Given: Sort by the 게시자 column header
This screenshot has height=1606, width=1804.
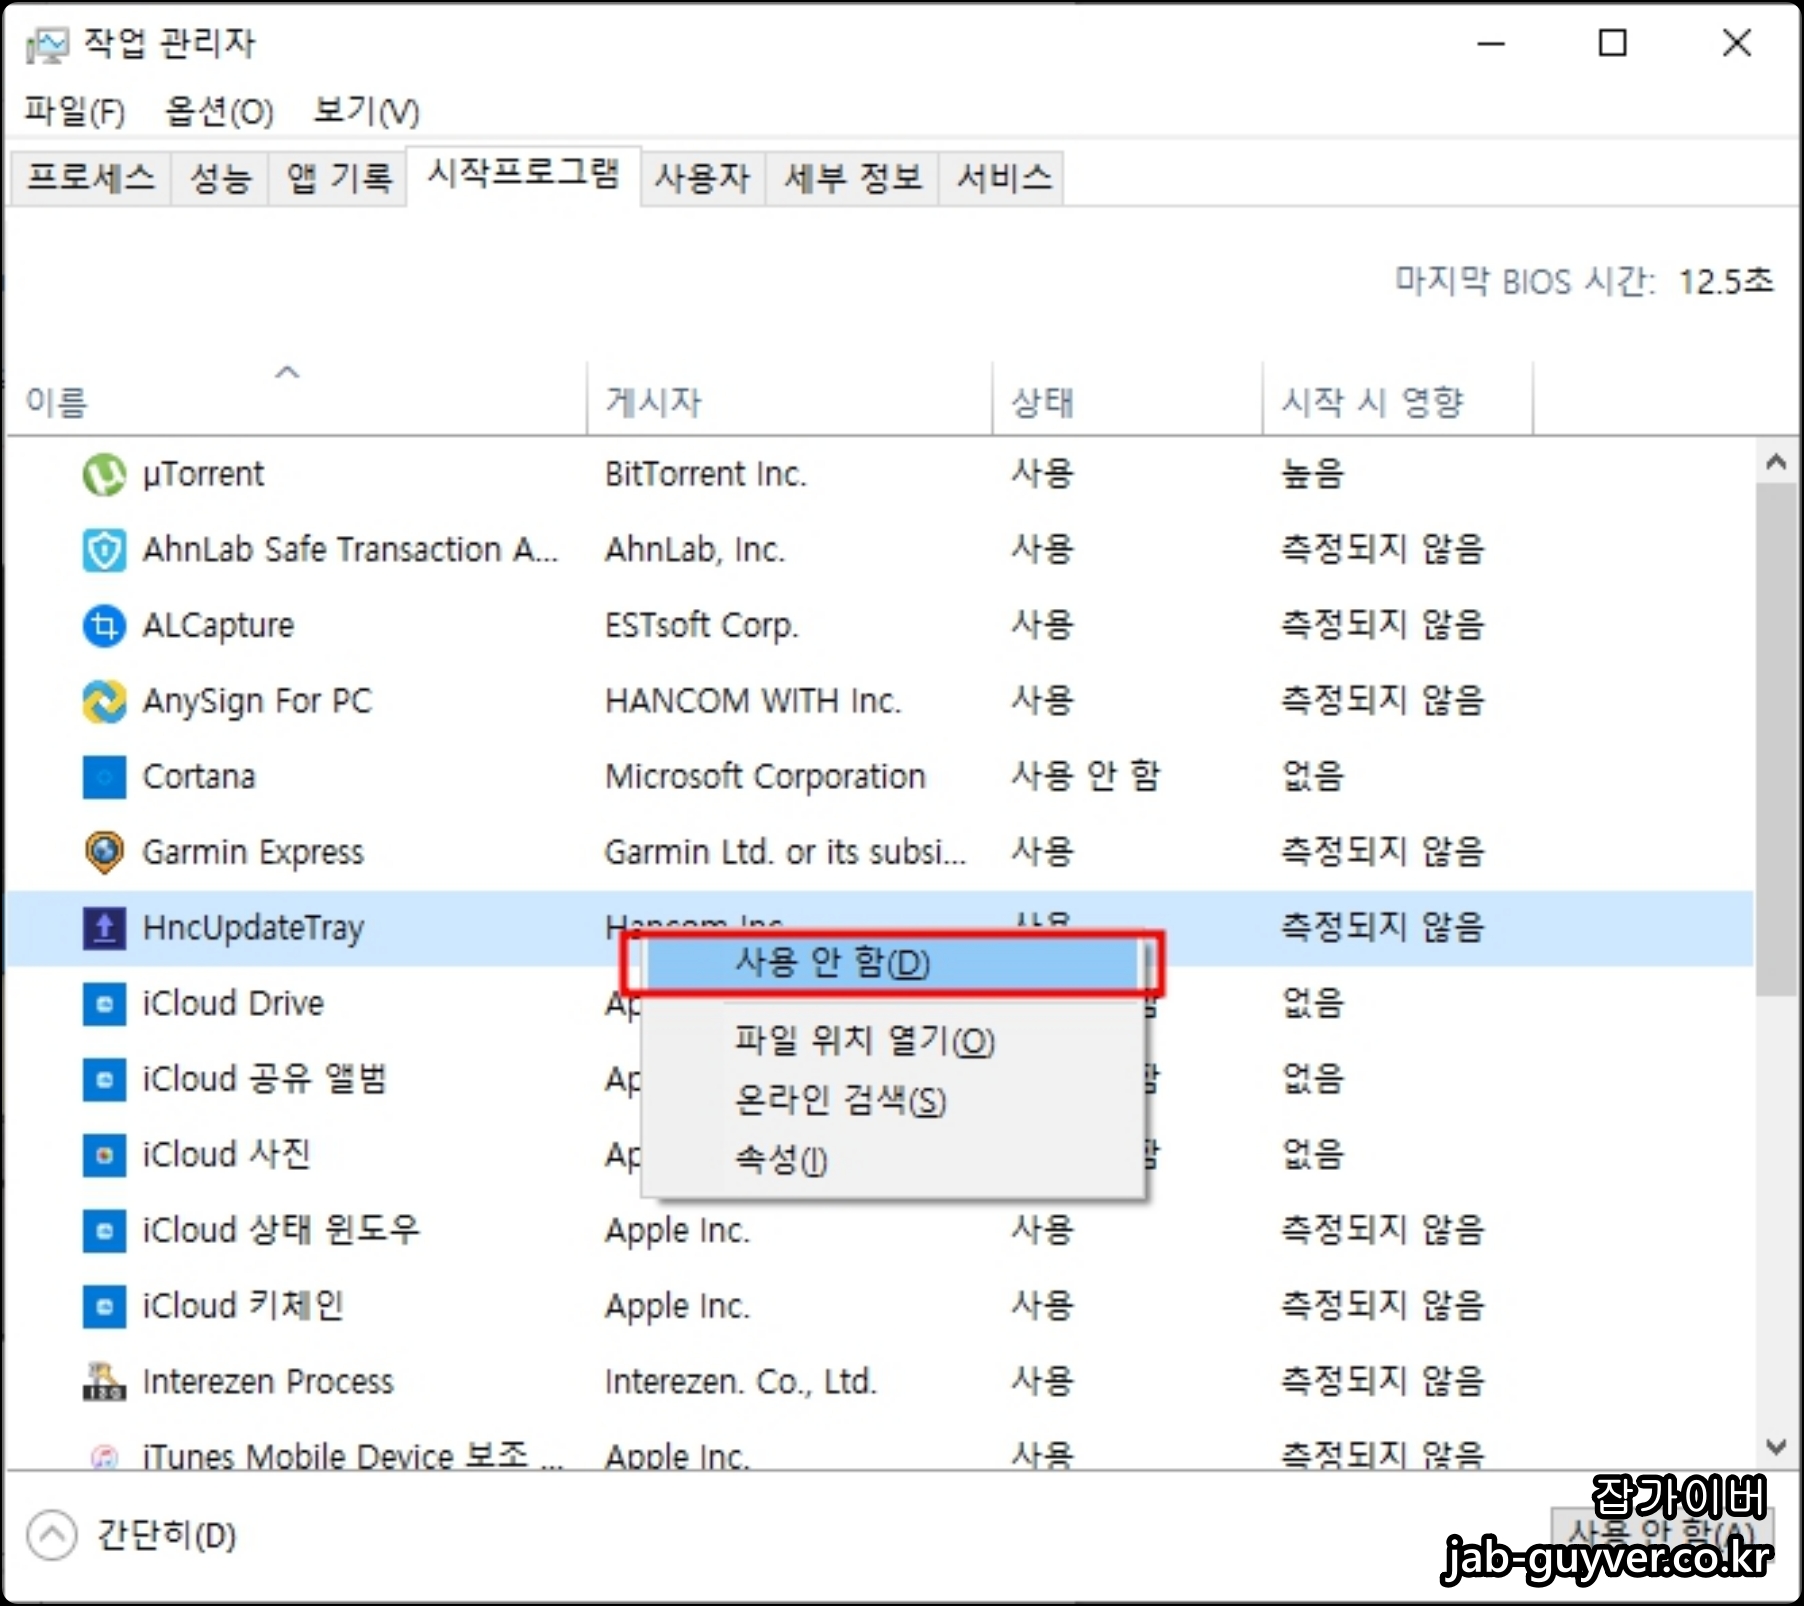Looking at the screenshot, I should coord(653,403).
